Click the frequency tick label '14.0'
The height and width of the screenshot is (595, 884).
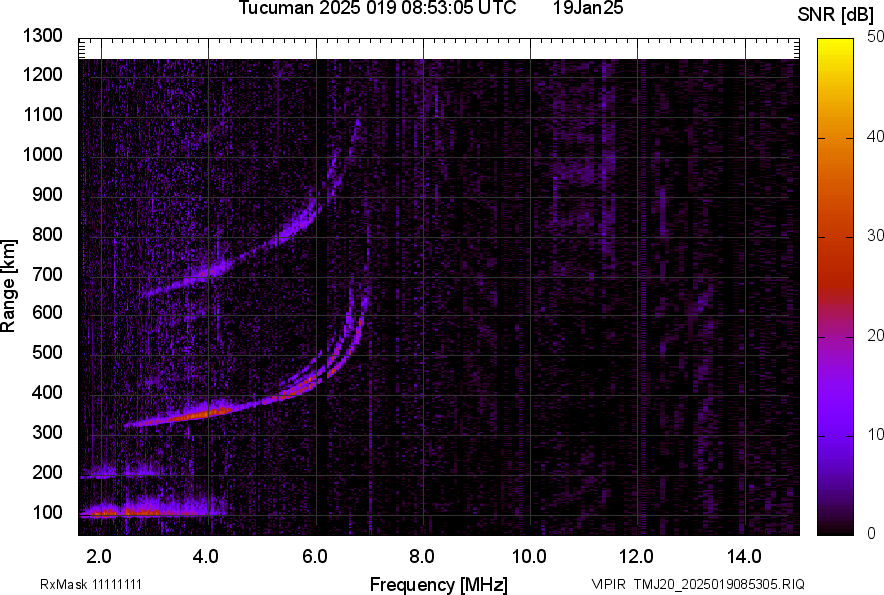(x=744, y=557)
